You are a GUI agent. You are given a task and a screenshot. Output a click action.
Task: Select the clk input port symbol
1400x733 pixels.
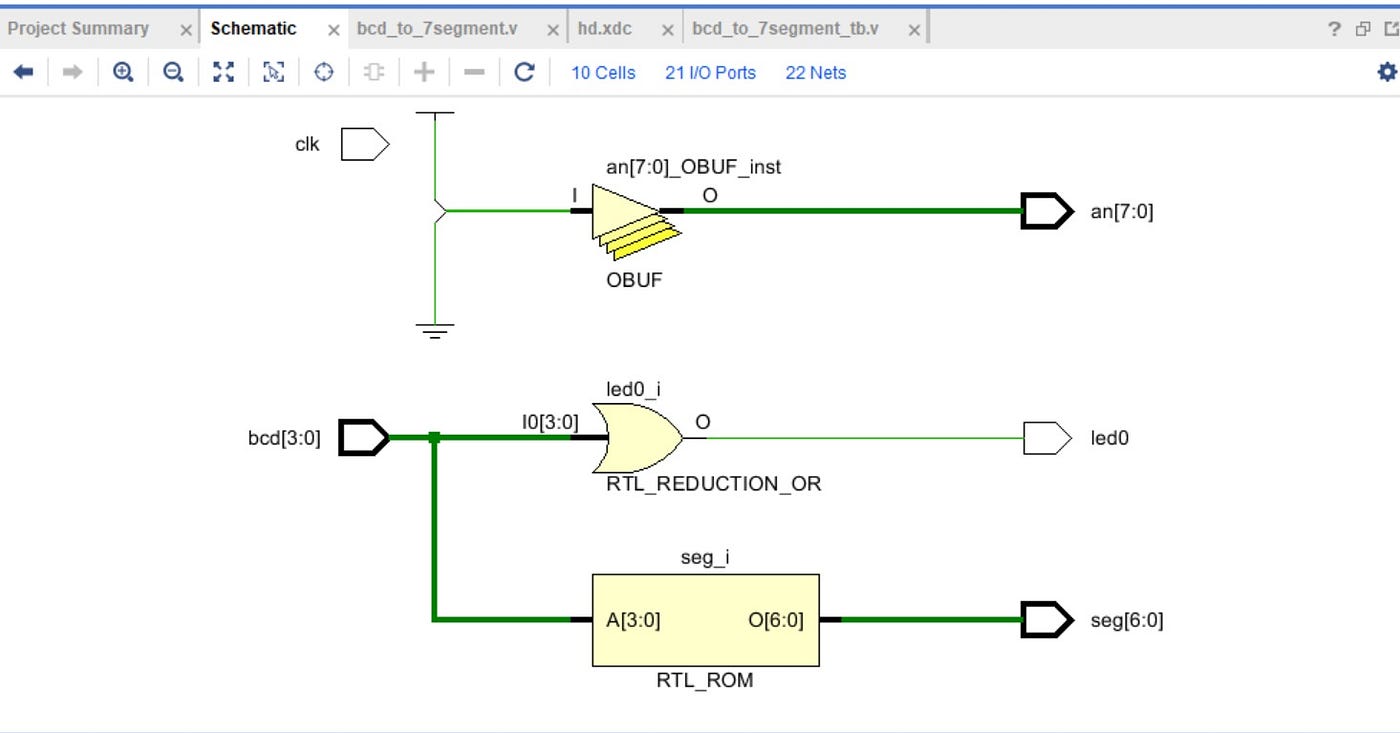364,144
